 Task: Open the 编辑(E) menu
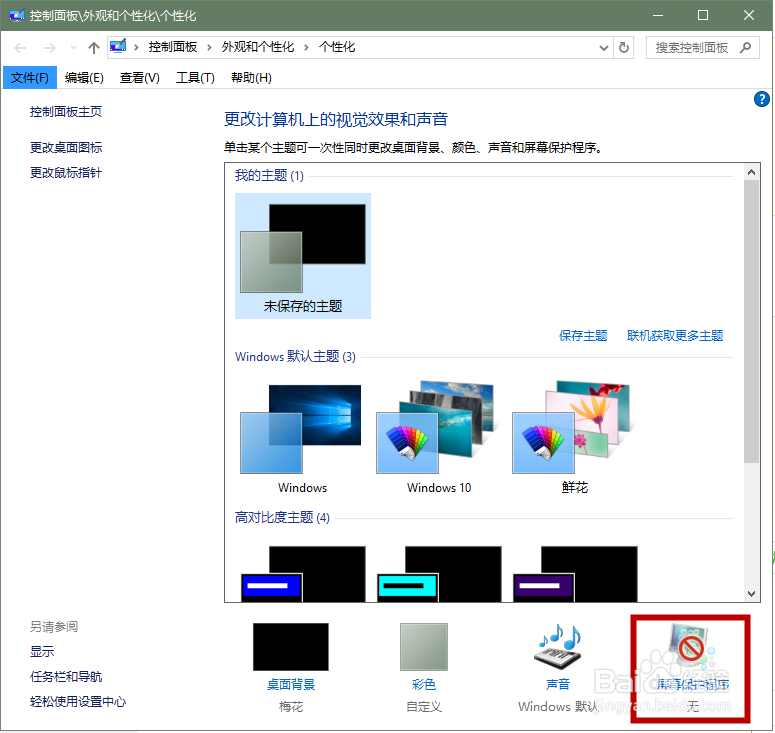tap(84, 78)
